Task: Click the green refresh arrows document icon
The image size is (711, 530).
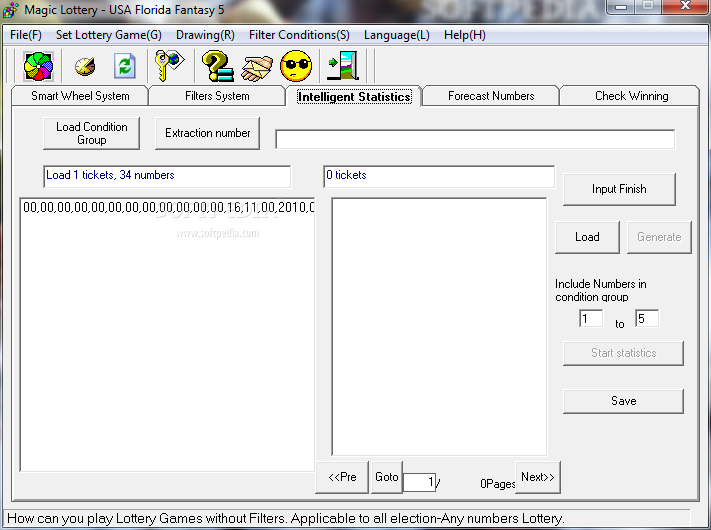Action: pos(125,66)
